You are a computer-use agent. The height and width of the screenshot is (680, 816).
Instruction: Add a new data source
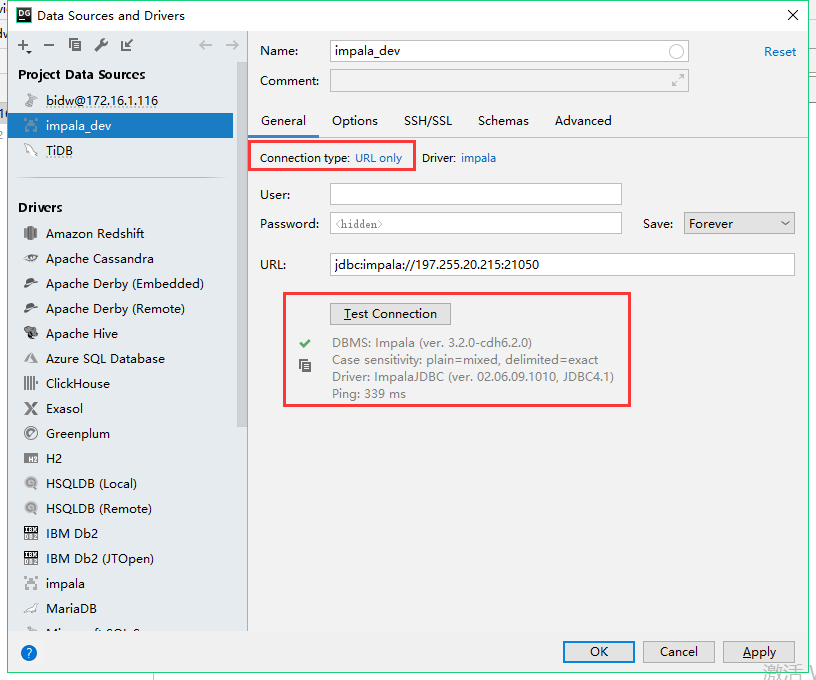[x=21, y=45]
